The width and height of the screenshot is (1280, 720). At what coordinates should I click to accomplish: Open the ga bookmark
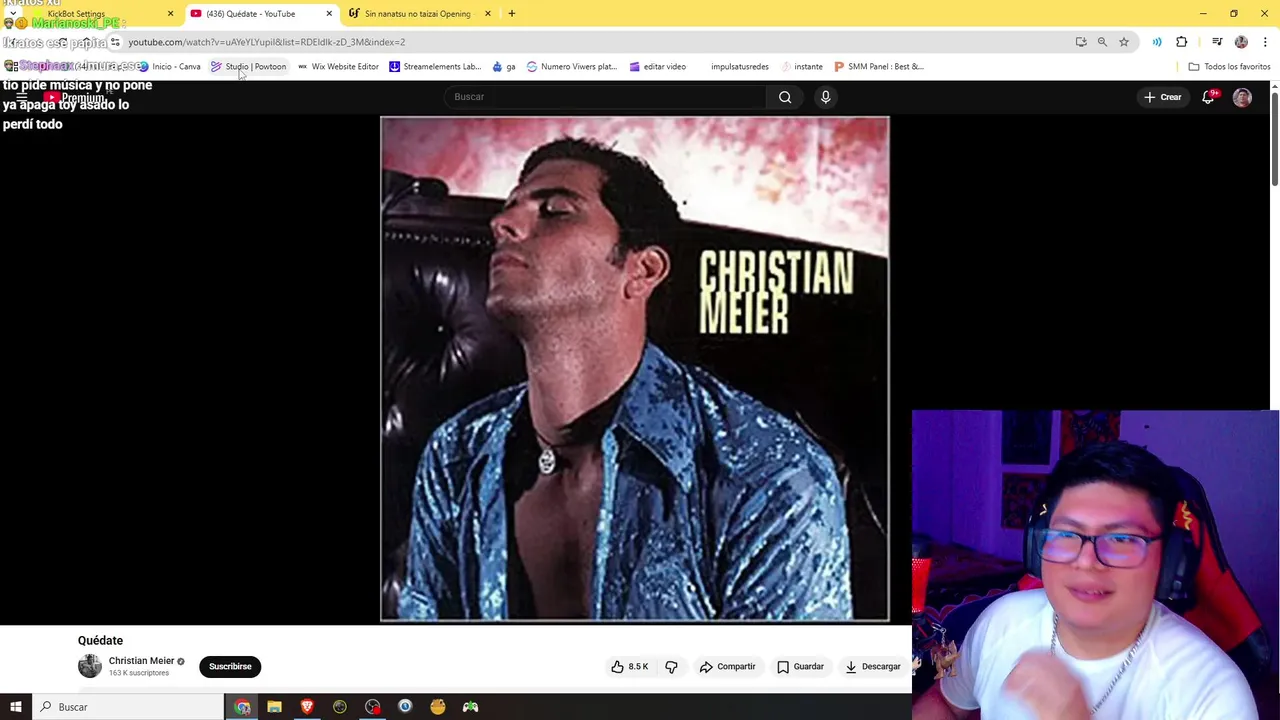(504, 67)
